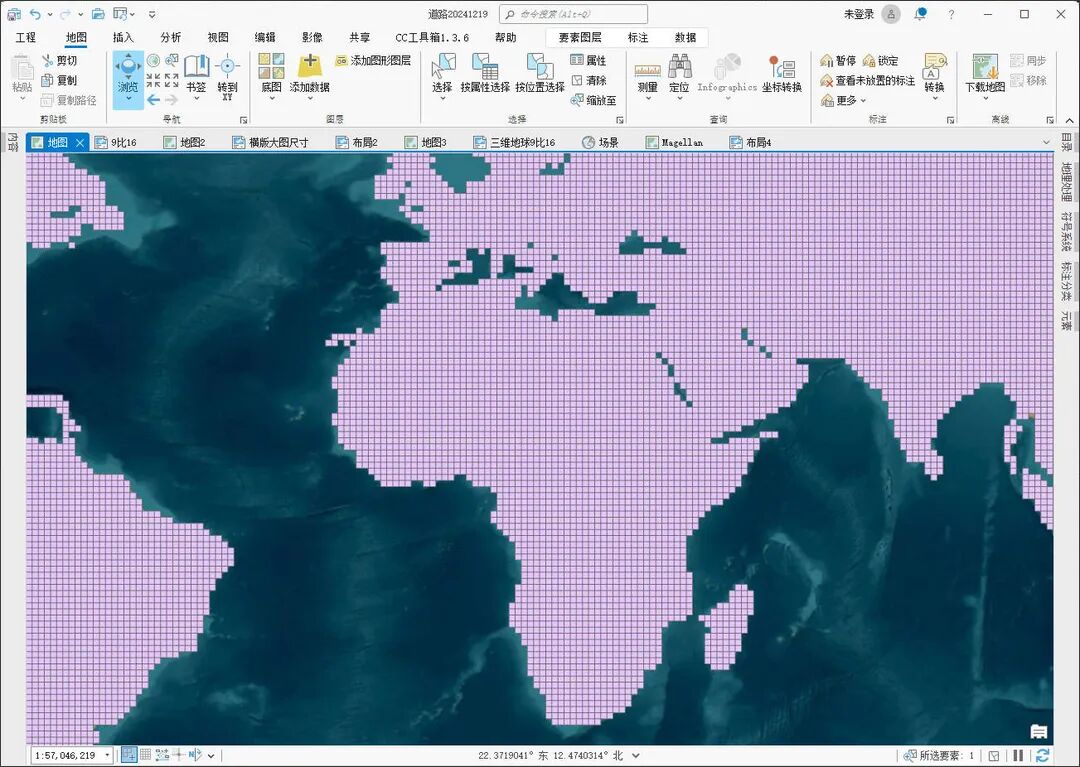
Task: Click the Cut (剪切) scissors button
Action: [x=59, y=61]
